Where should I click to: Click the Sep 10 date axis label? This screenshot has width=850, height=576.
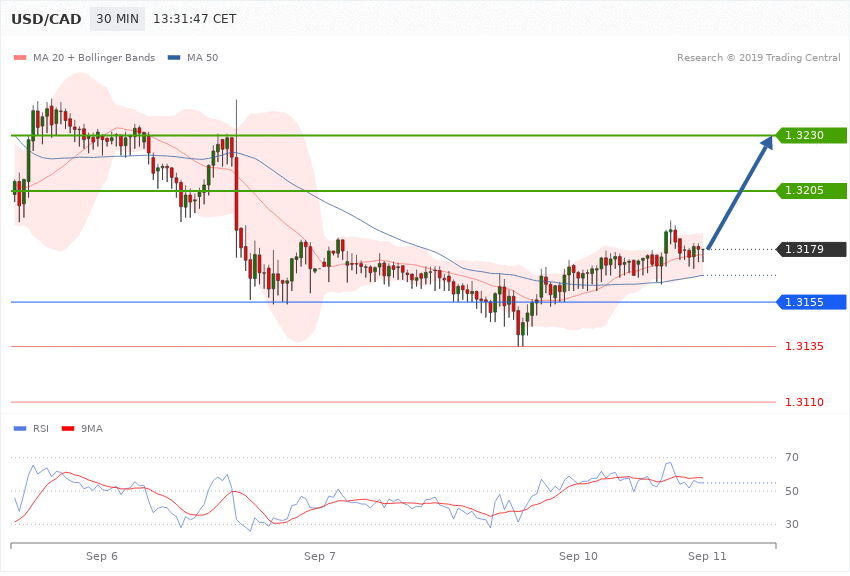578,556
